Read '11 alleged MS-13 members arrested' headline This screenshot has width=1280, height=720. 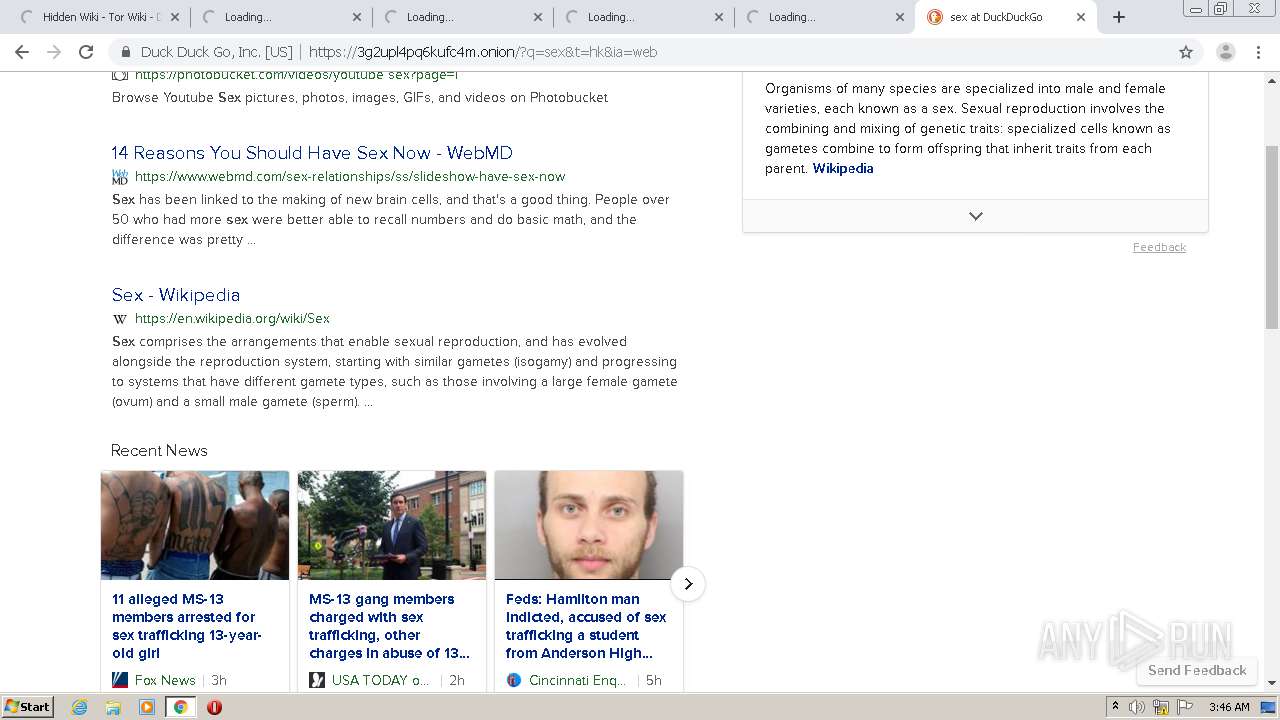pyautogui.click(x=187, y=626)
